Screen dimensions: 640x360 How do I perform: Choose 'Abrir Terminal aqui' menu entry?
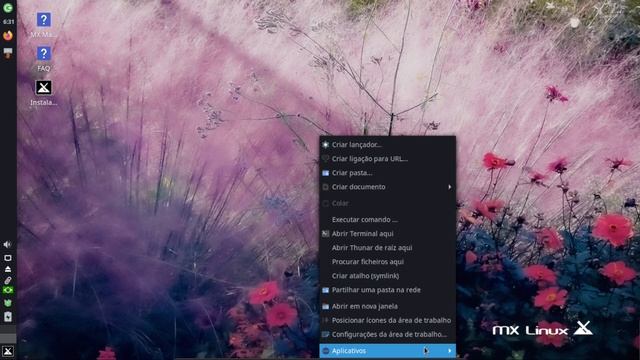point(387,233)
